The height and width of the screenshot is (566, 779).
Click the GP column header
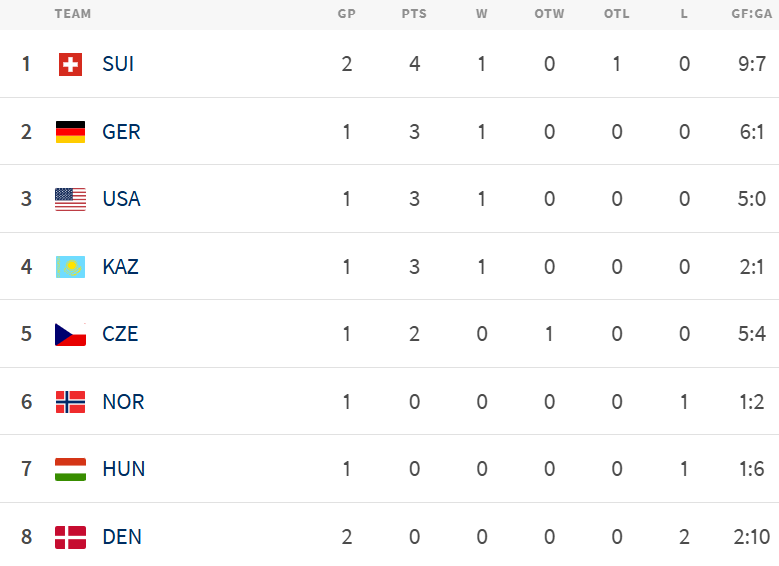(x=347, y=14)
